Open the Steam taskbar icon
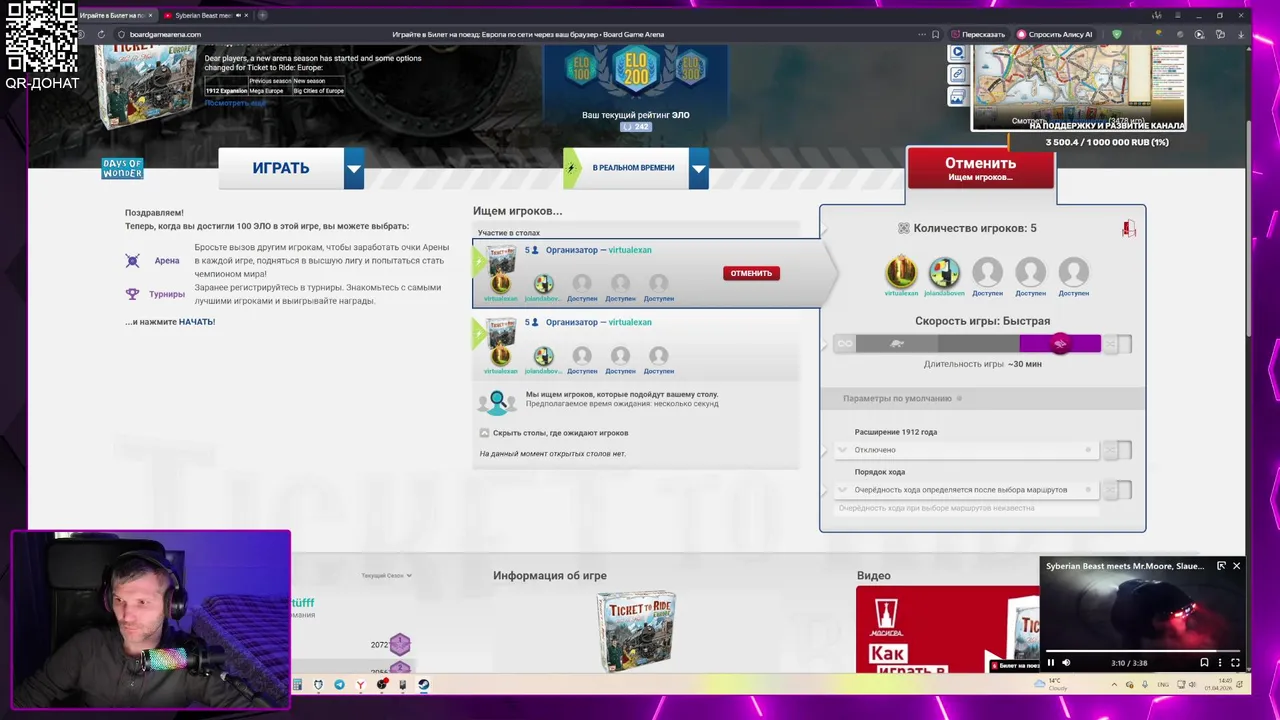 click(423, 685)
